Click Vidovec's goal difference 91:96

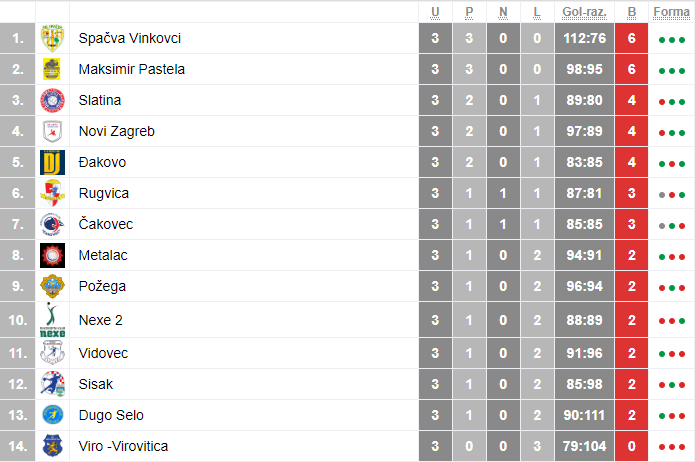tap(585, 352)
